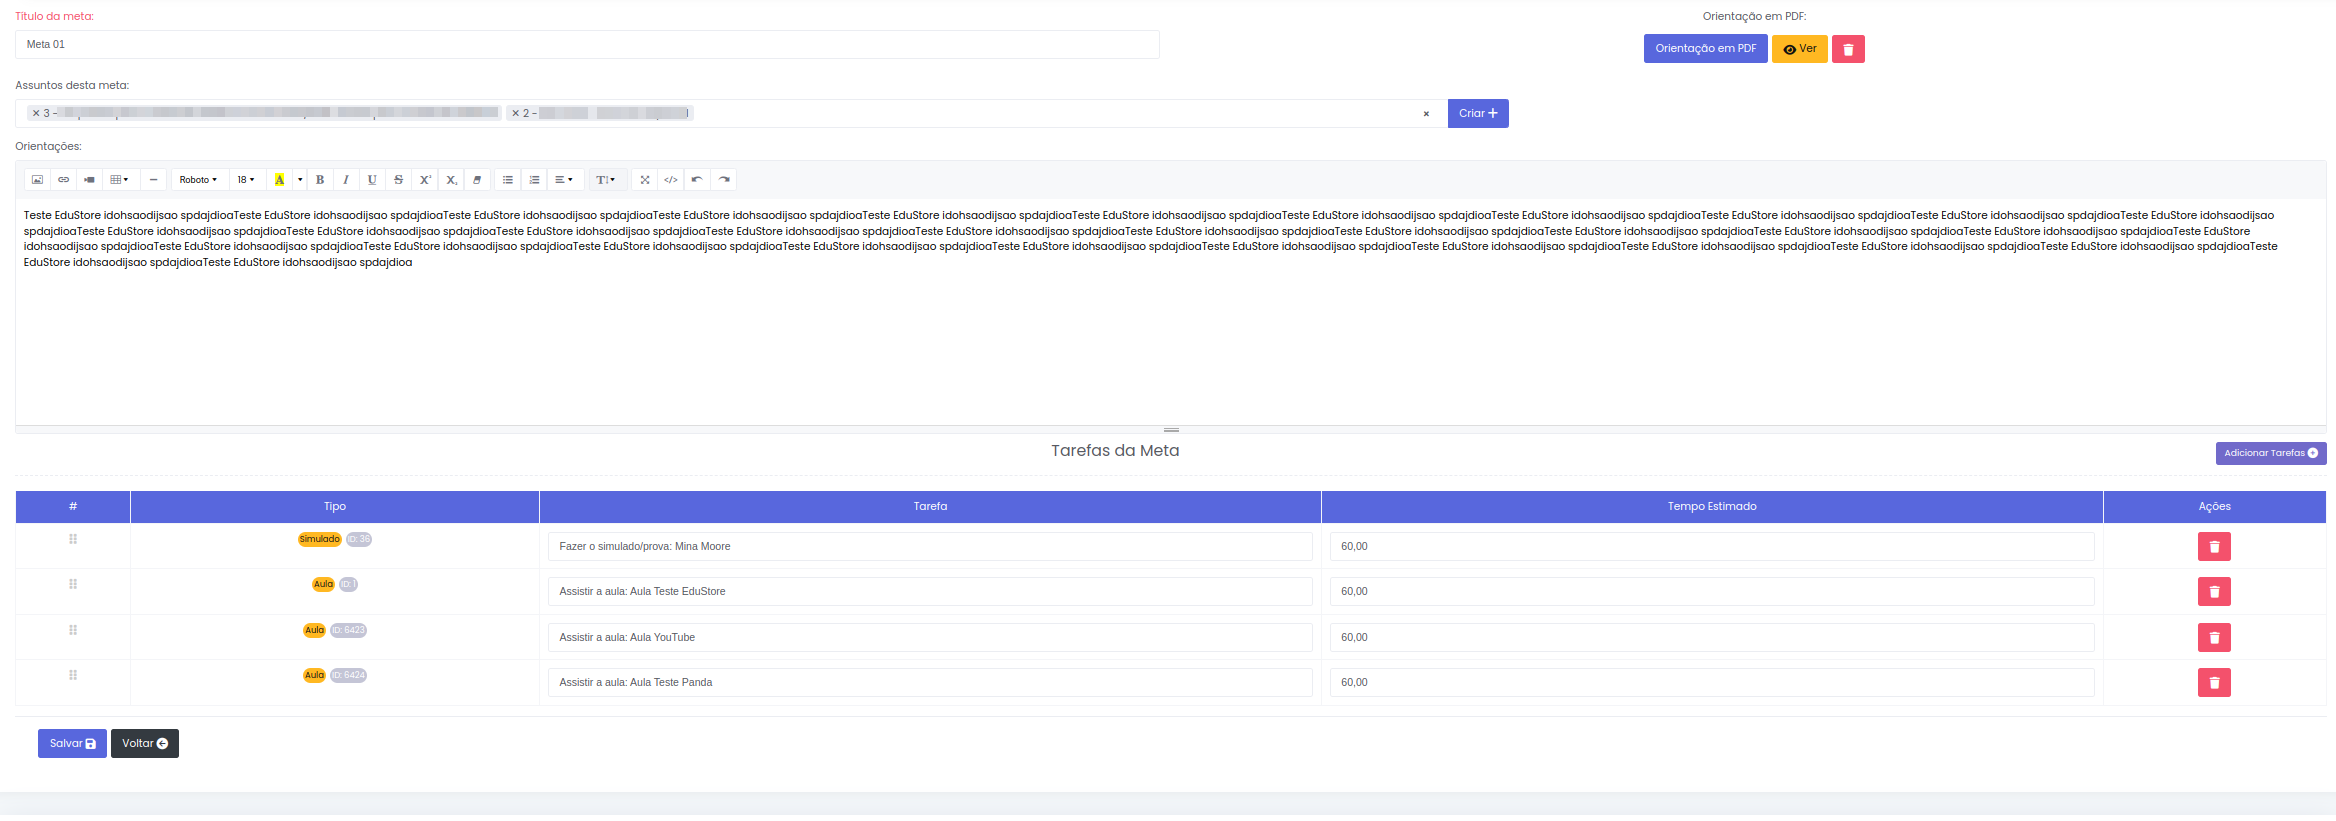Image resolution: width=2336 pixels, height=821 pixels.
Task: Click the Título da meta input field
Action: pyautogui.click(x=587, y=45)
